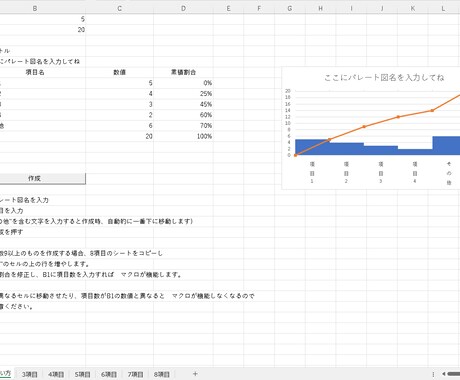Select column B header
Screen dimensions: 460x380
pyautogui.click(x=35, y=9)
